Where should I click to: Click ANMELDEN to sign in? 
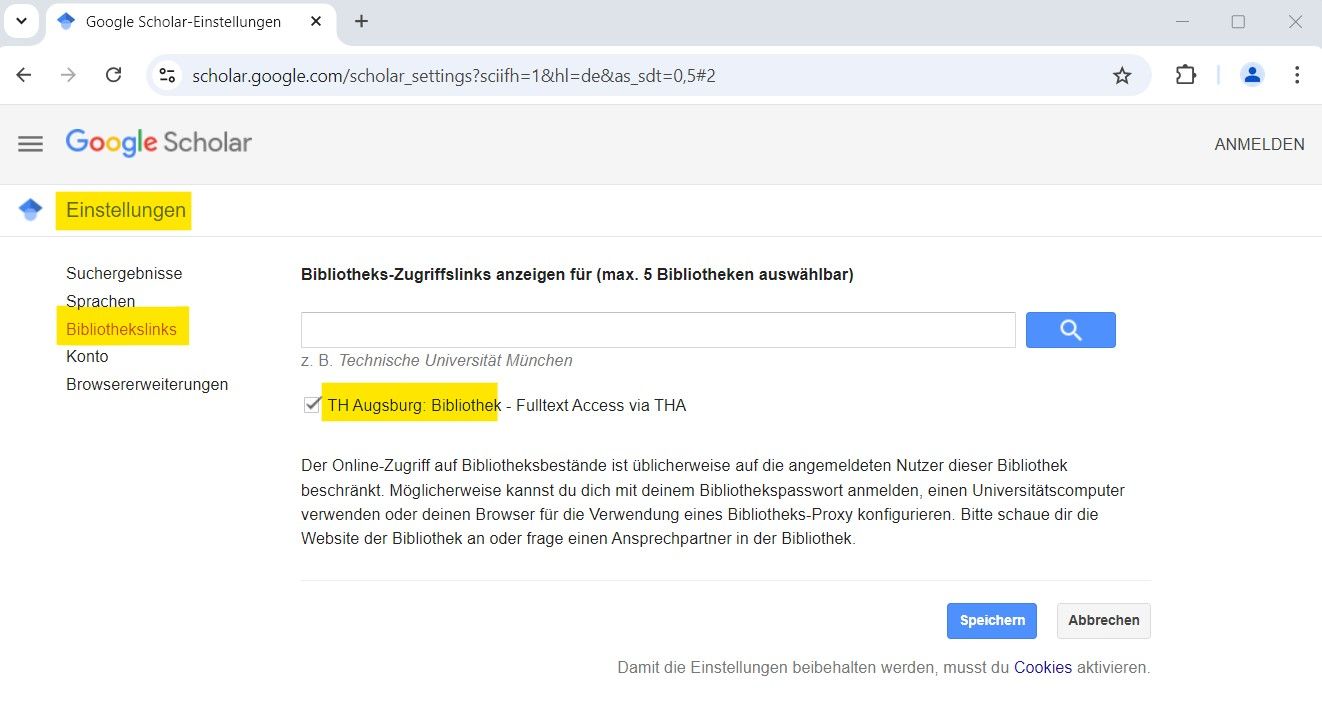tap(1259, 143)
